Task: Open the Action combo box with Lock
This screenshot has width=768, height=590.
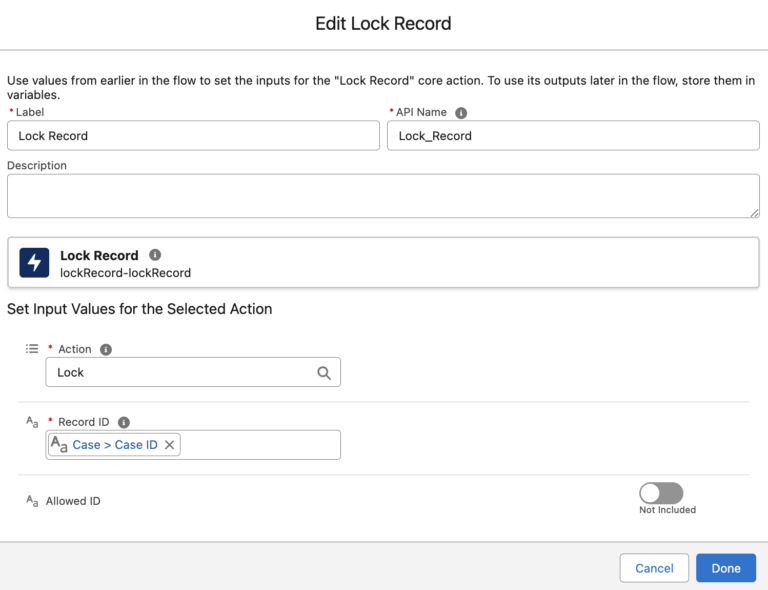Action: [x=180, y=373]
